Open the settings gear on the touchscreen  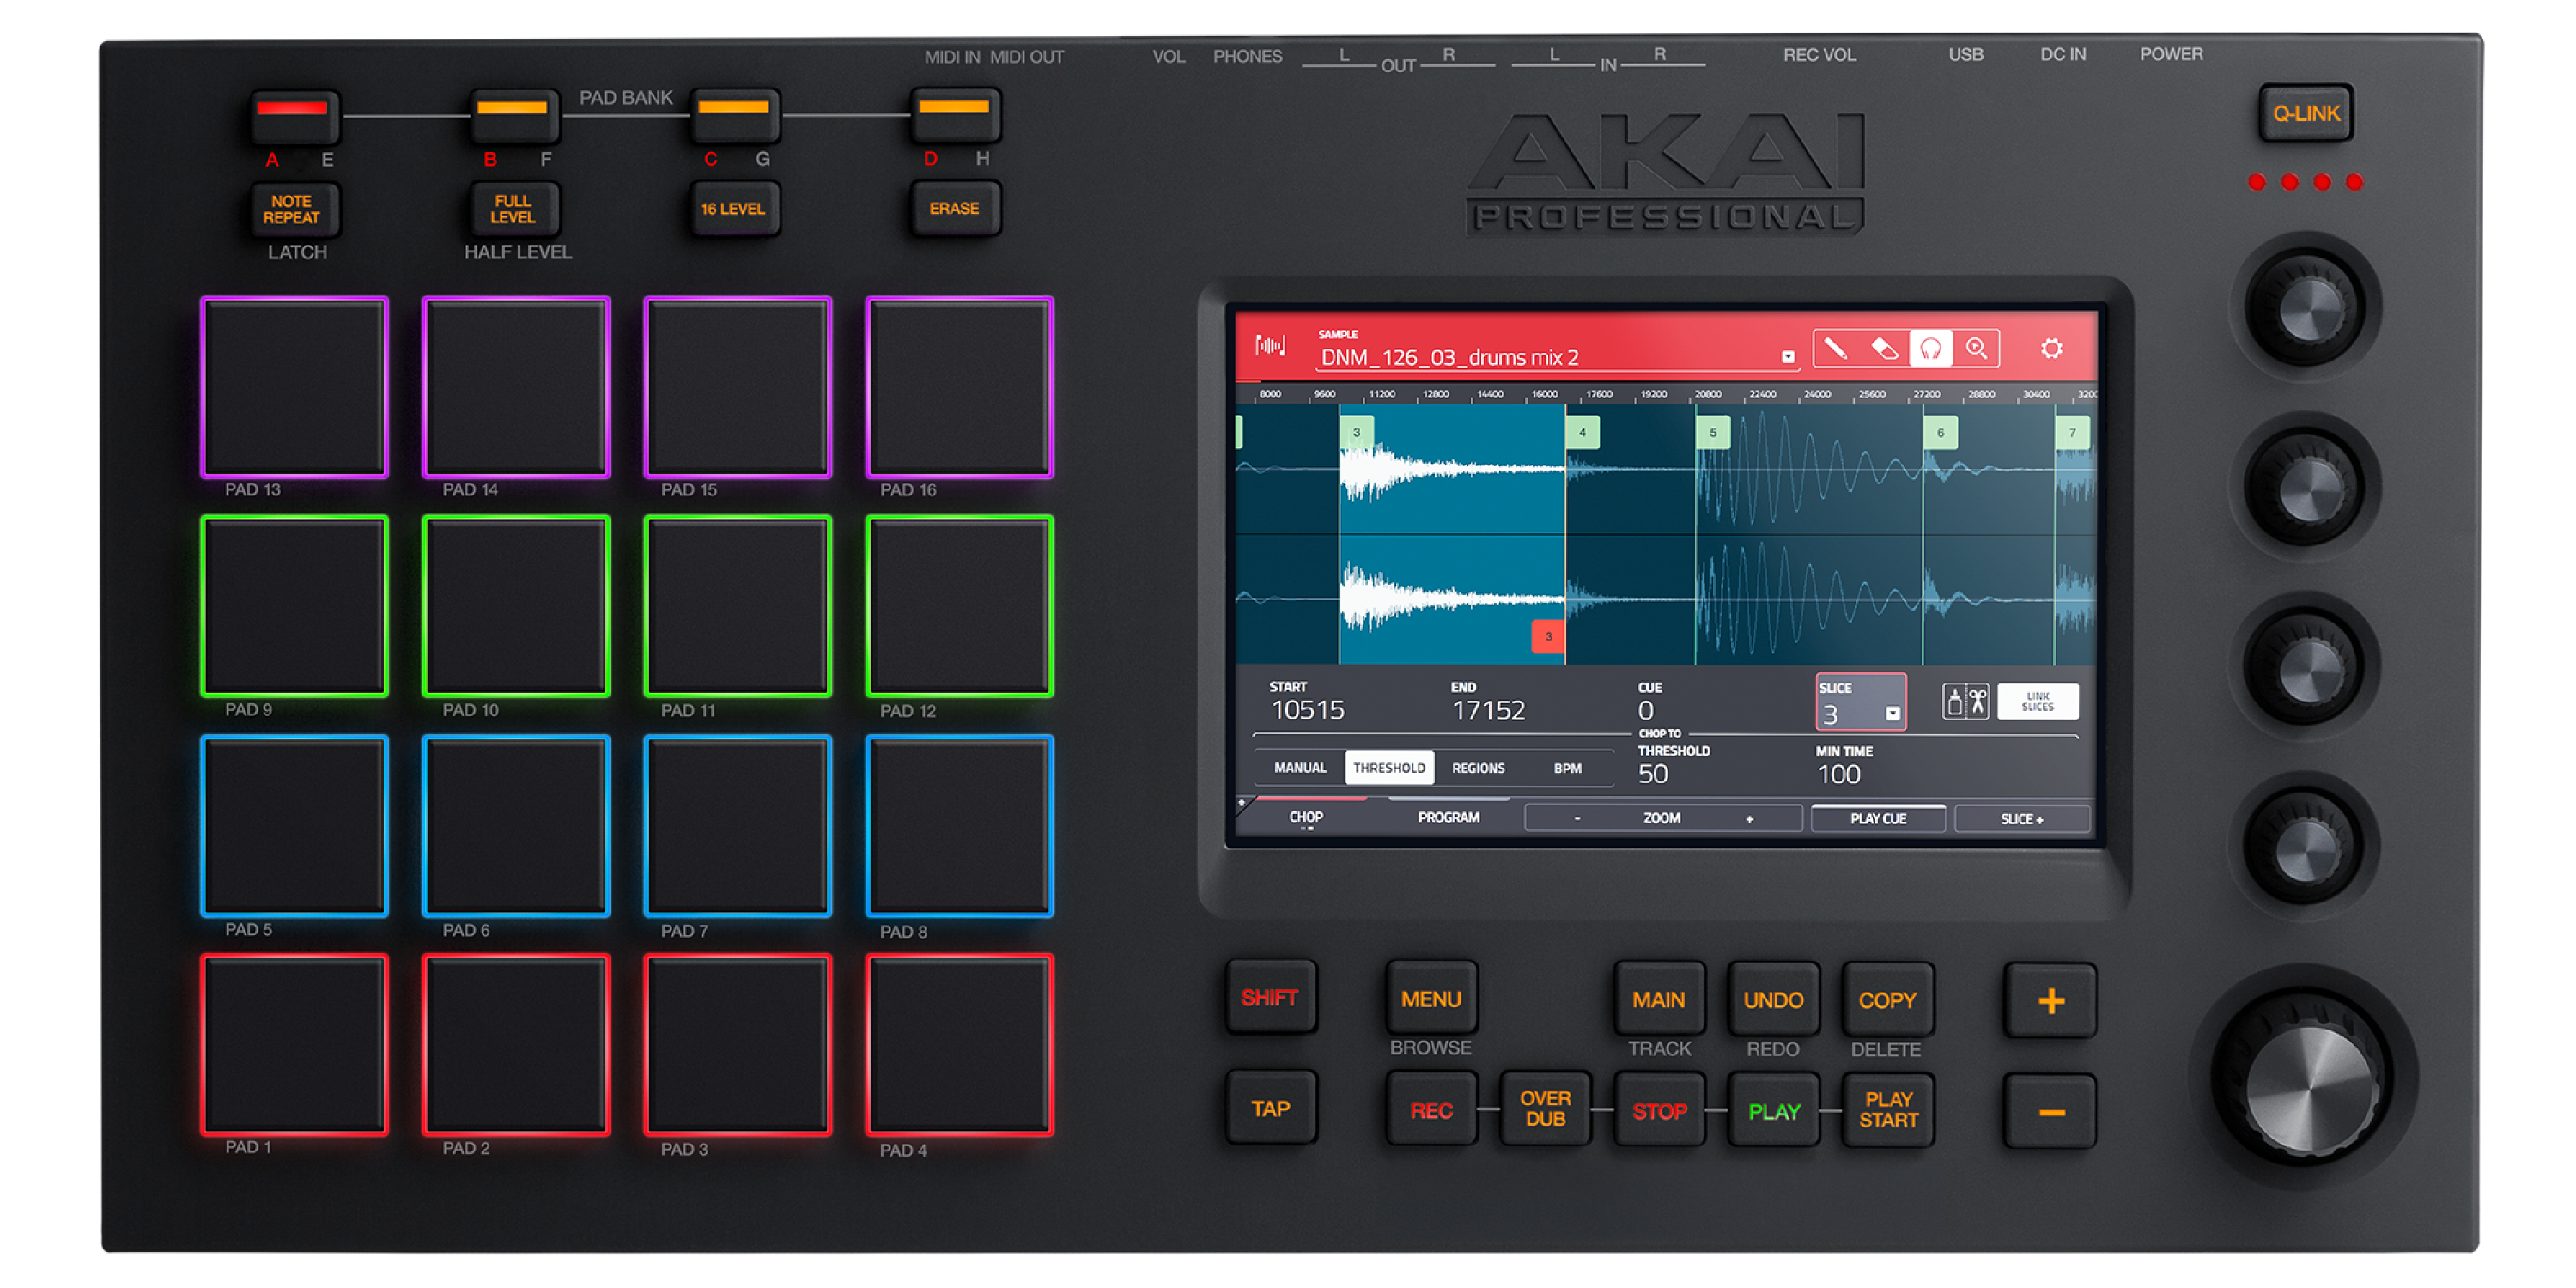2053,348
